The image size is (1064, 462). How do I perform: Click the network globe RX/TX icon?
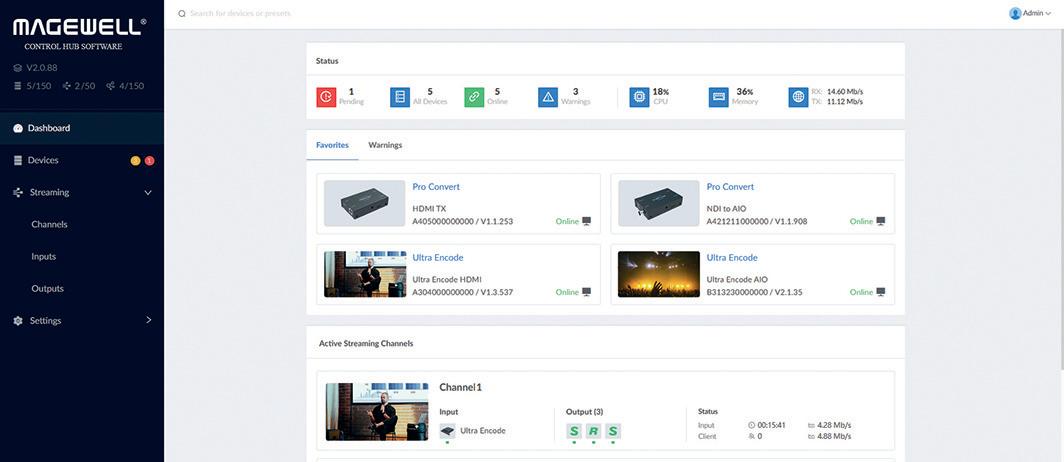pos(798,97)
